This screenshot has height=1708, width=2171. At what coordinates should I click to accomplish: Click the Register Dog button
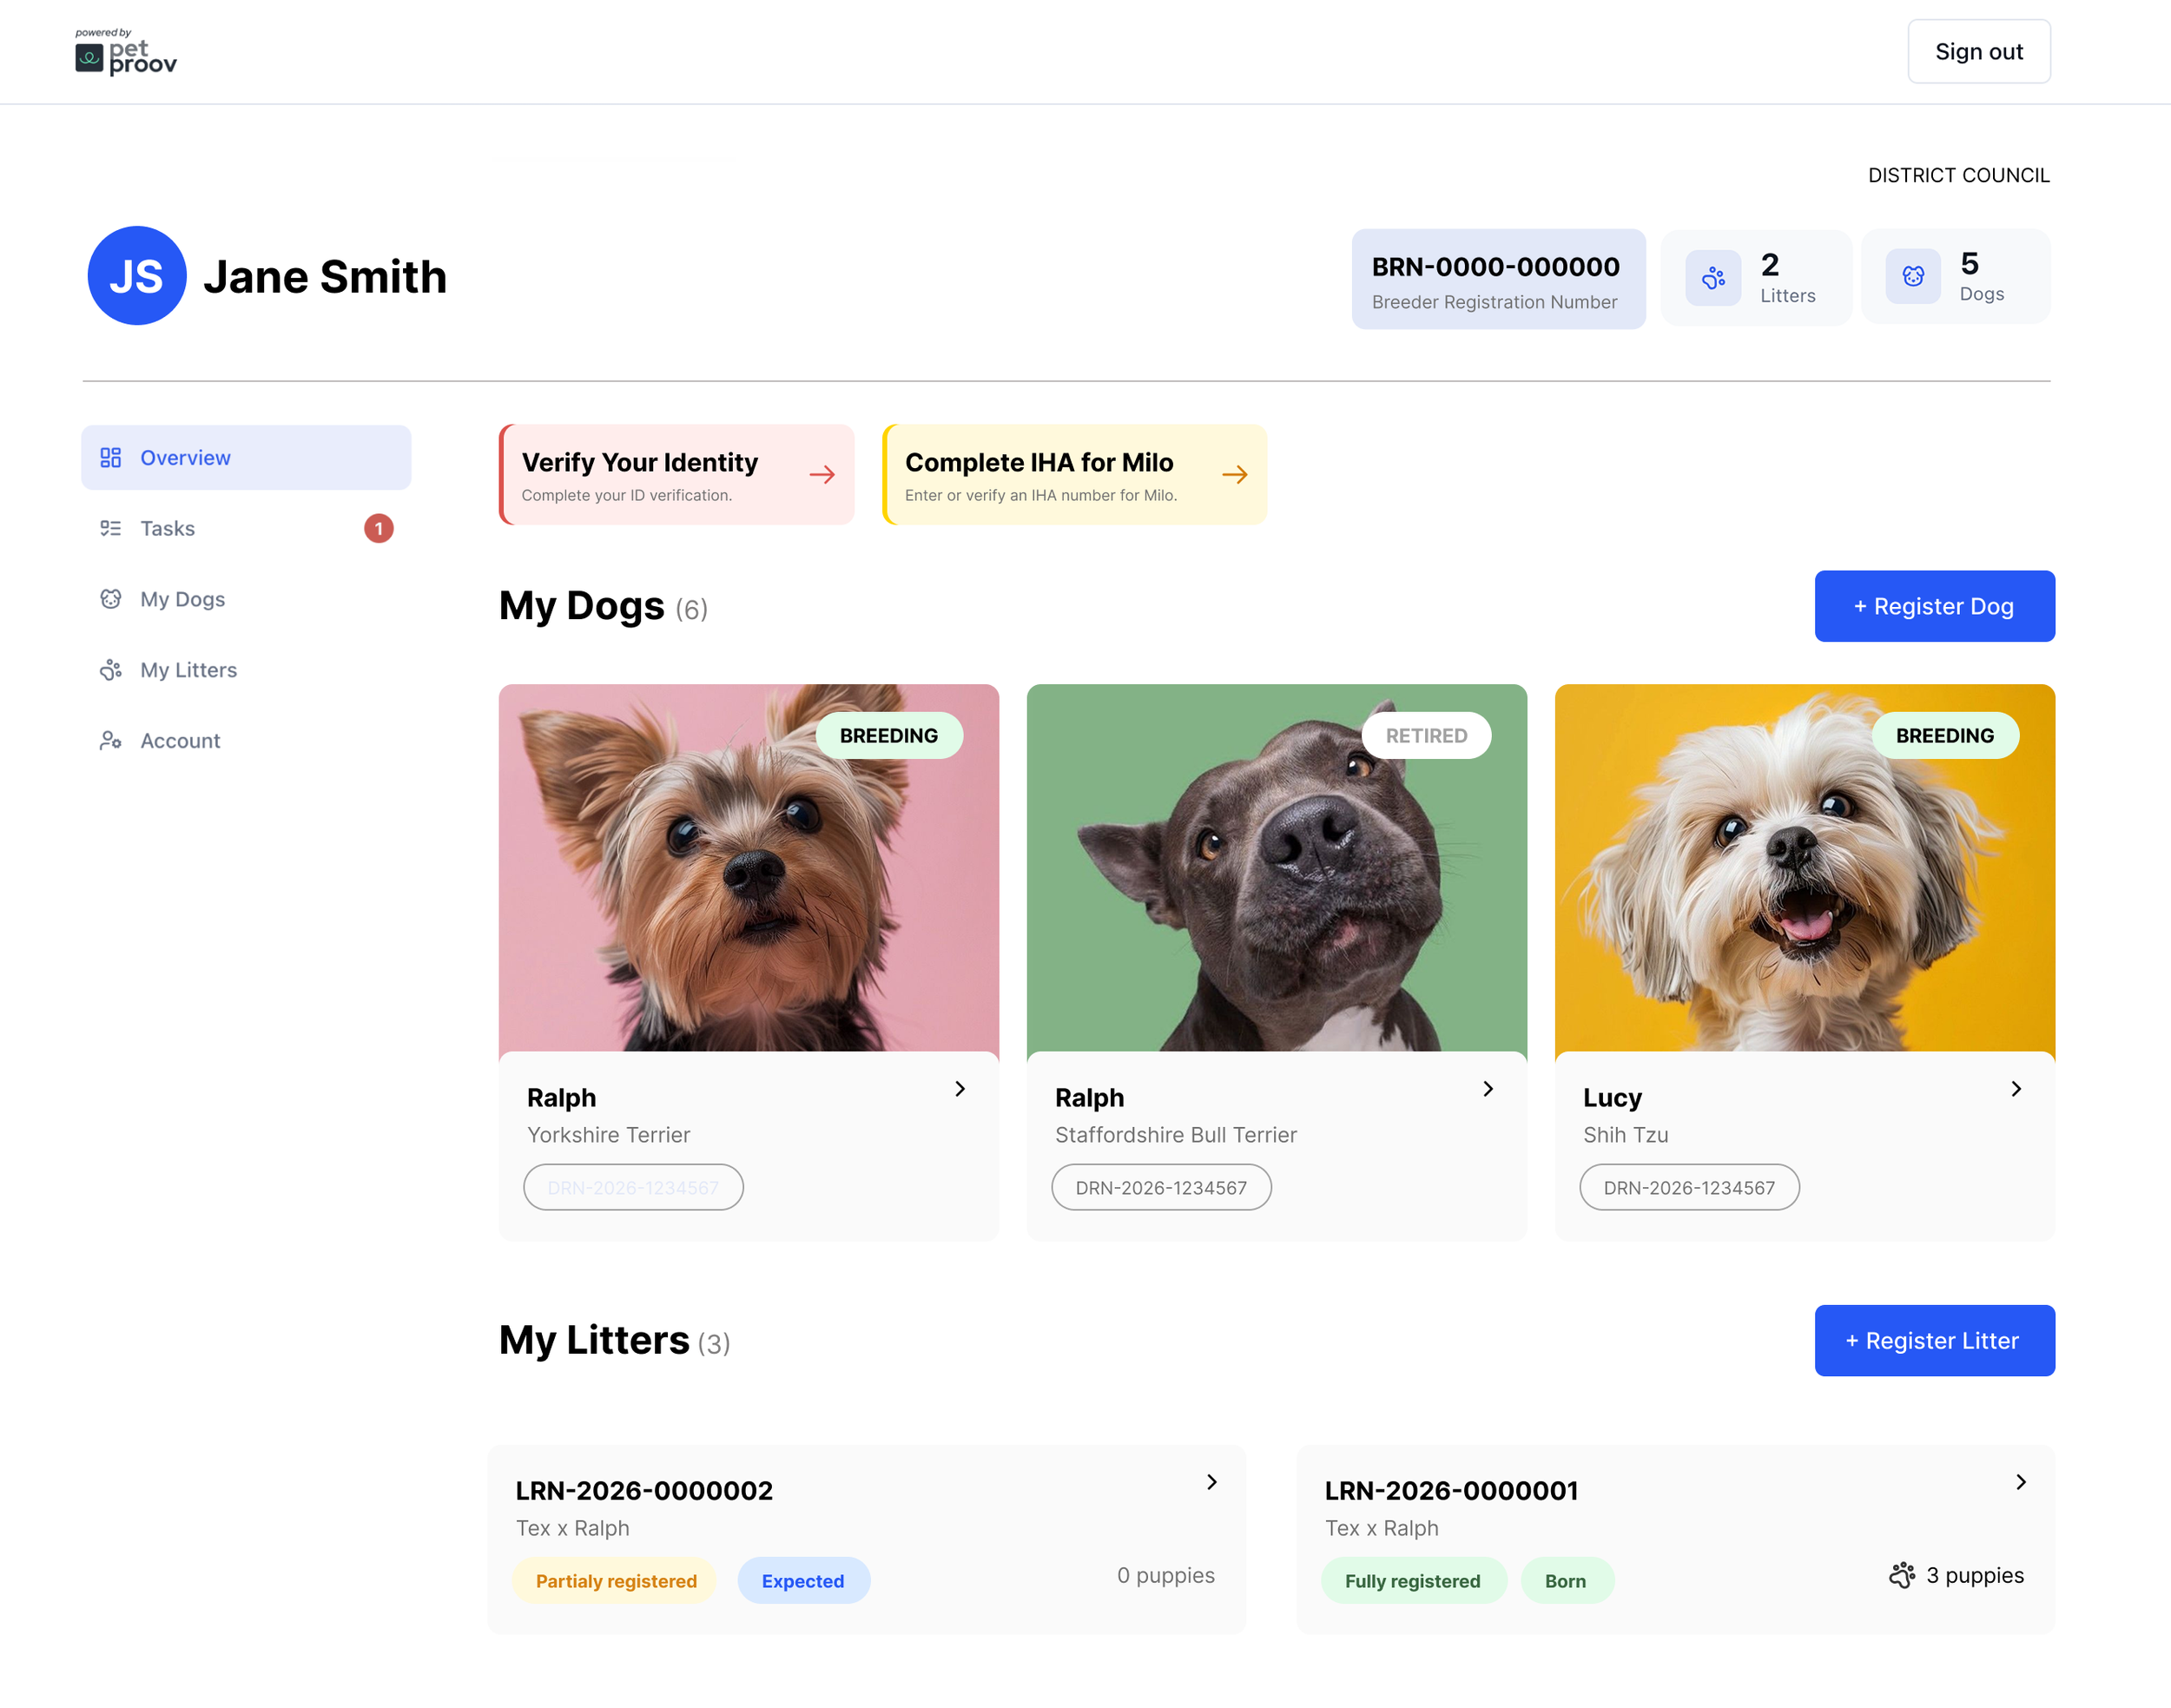[1934, 606]
